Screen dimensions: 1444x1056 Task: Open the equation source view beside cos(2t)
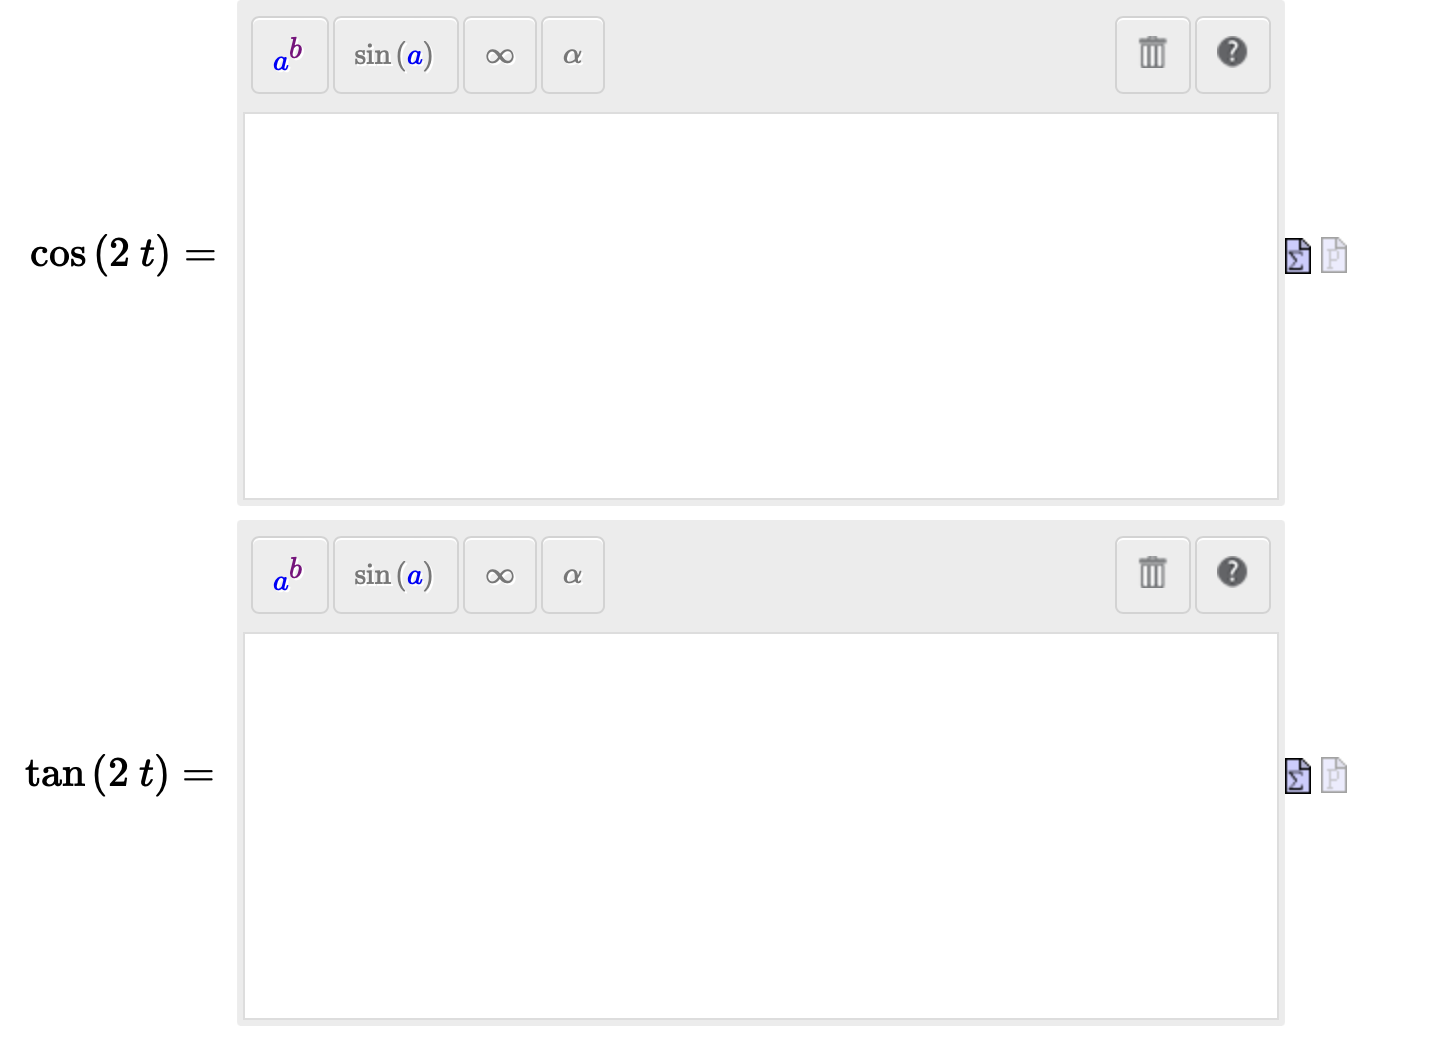click(1297, 256)
